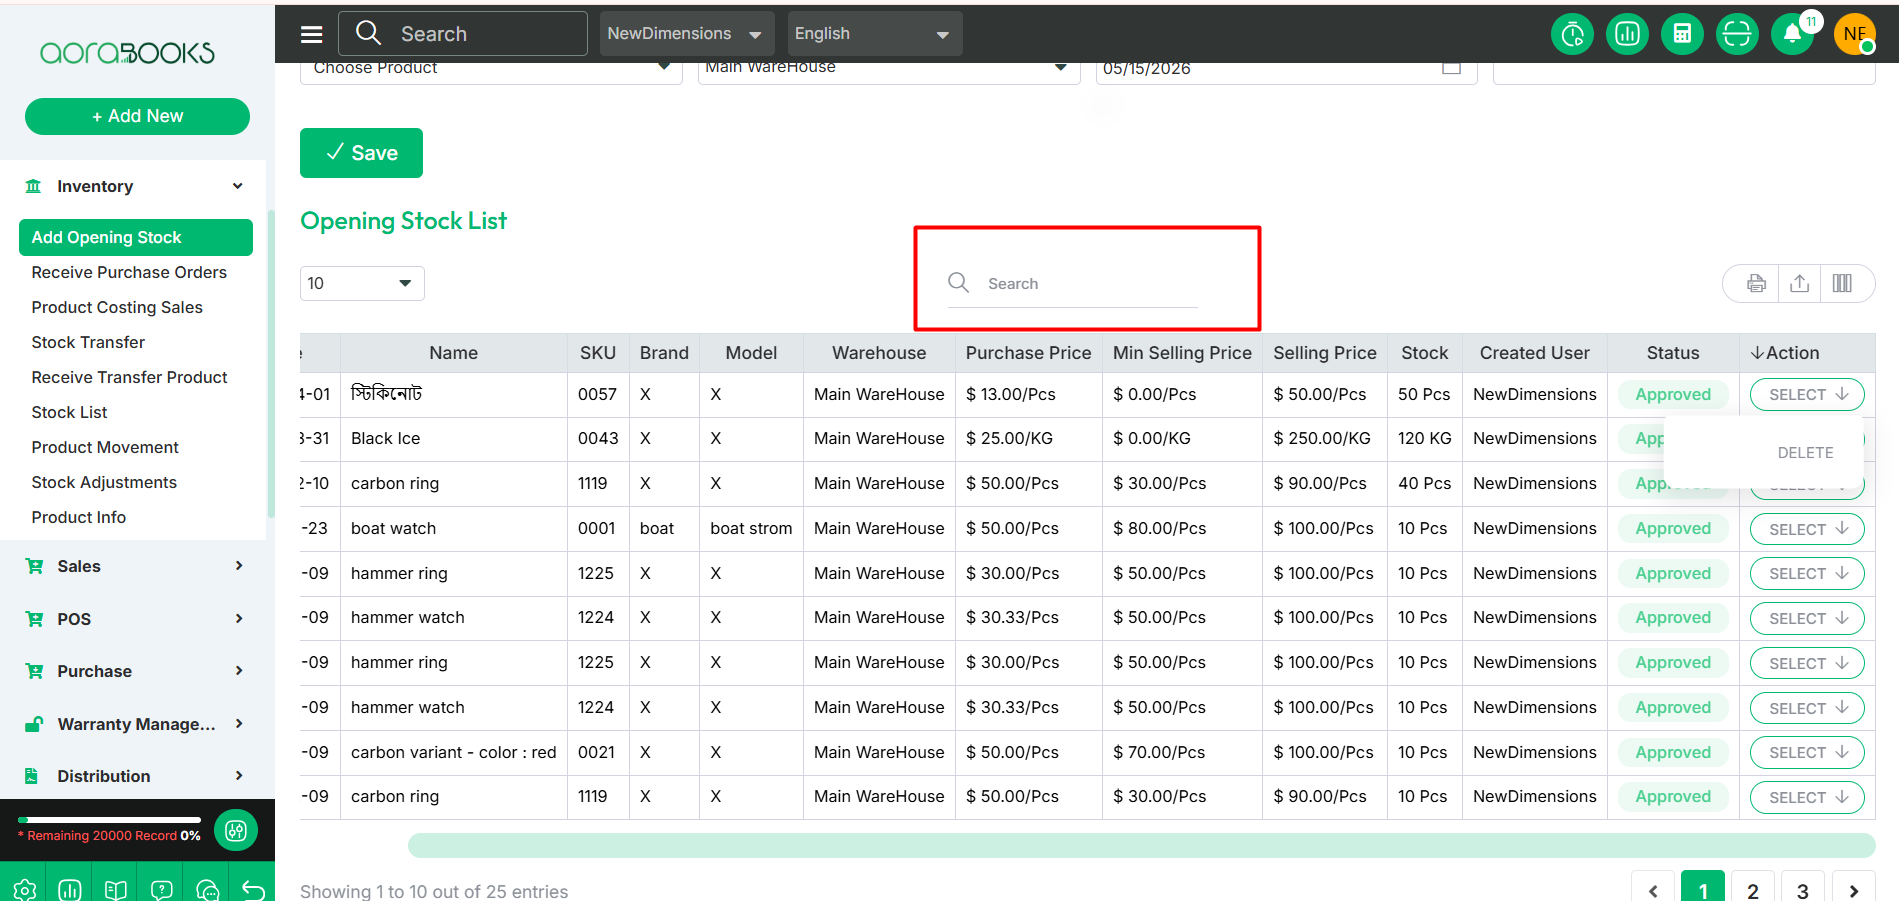Open Stock Transfer in sidebar
Viewport: 1899px width, 901px height.
point(88,342)
